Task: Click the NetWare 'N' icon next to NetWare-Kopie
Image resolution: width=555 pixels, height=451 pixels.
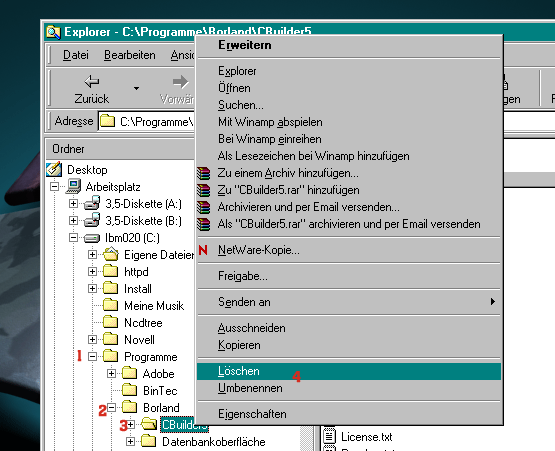Action: tap(203, 250)
